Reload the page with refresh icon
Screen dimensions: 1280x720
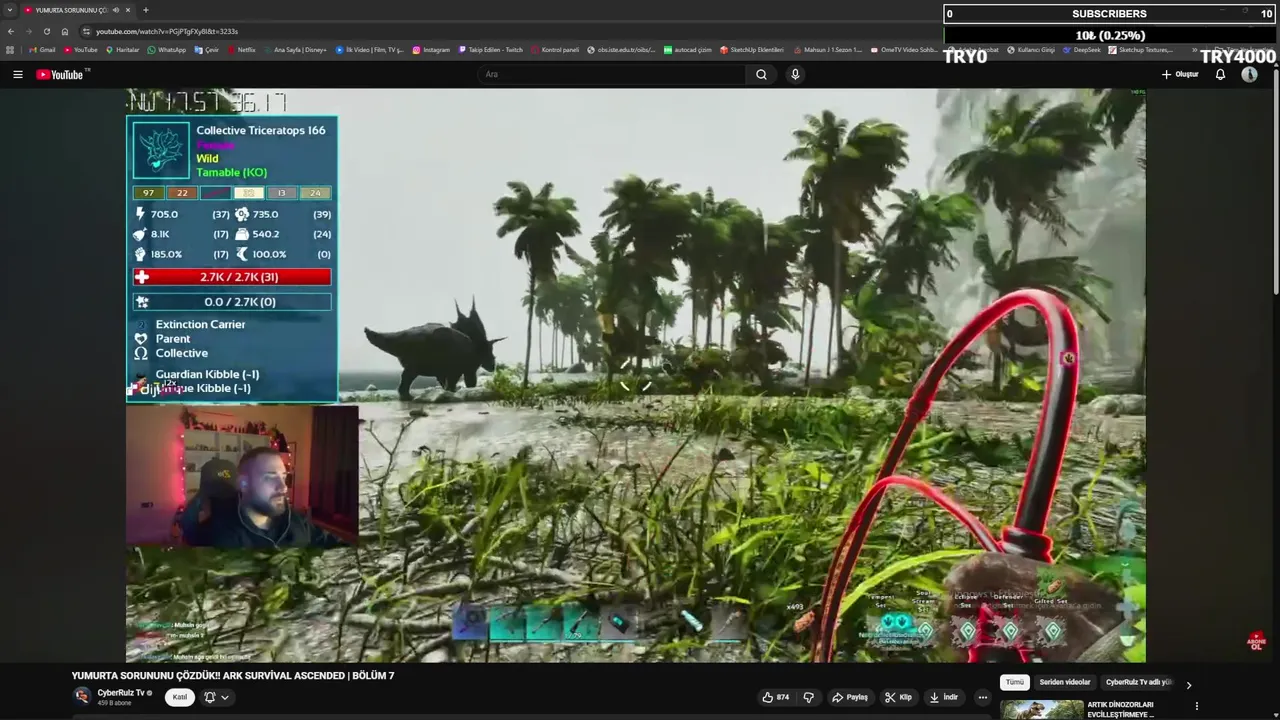click(46, 31)
